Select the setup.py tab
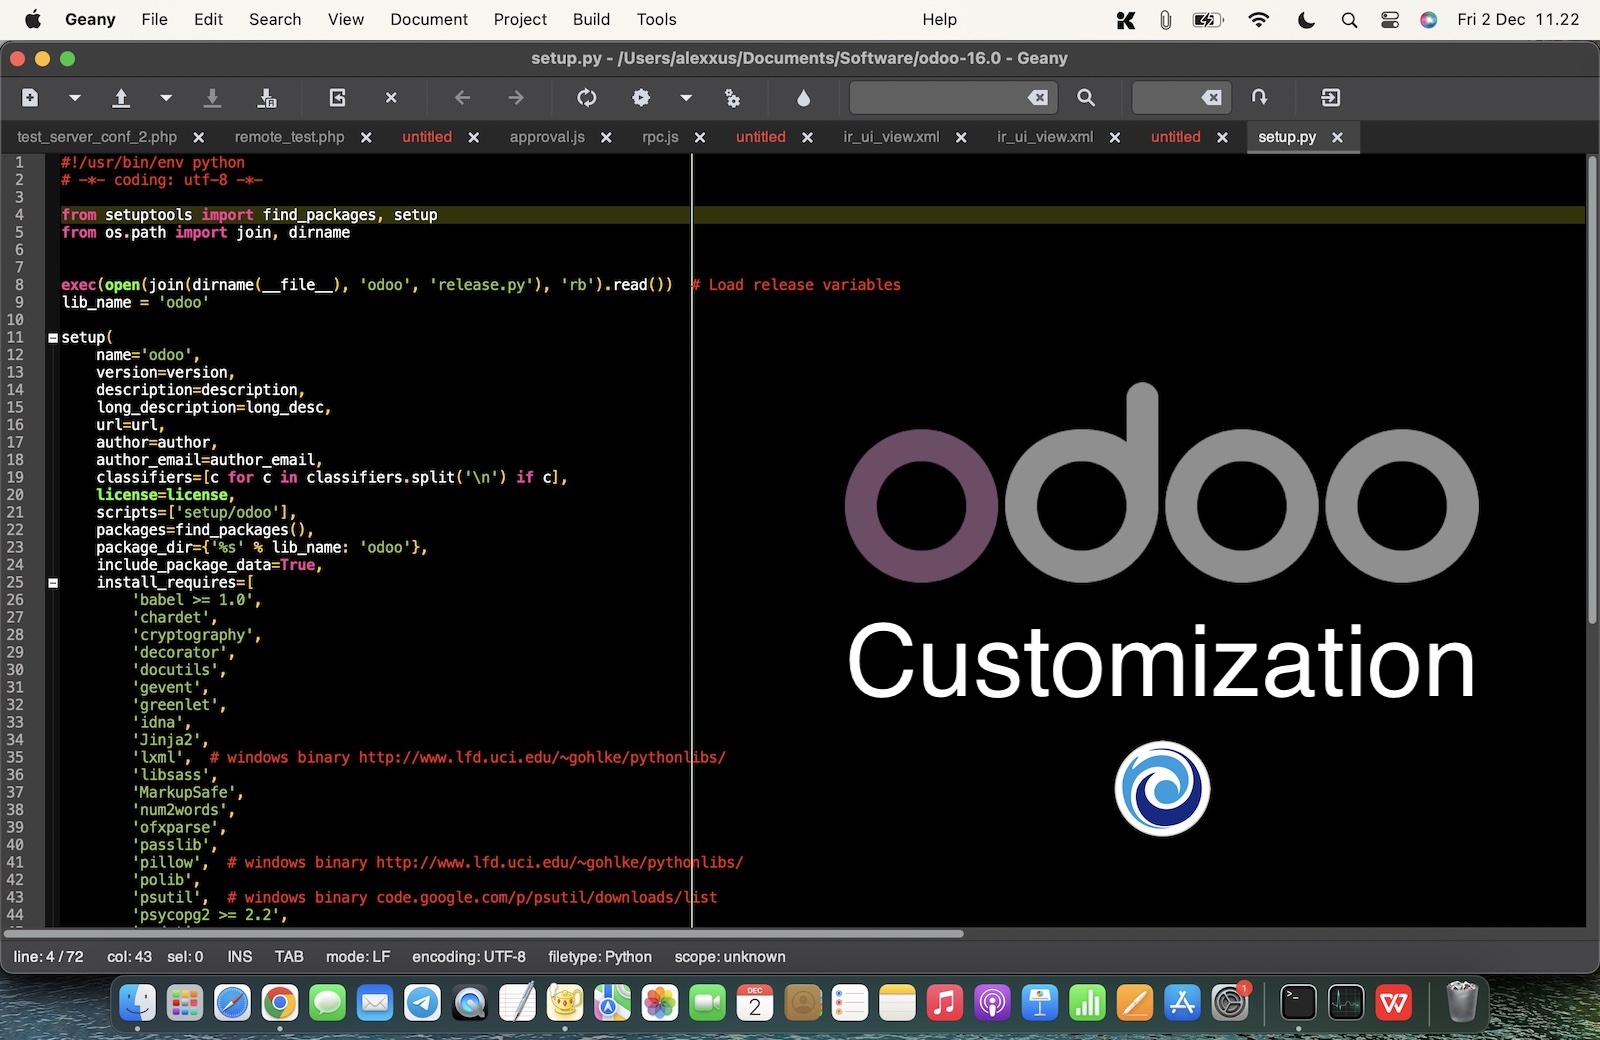Screen dimensions: 1600x1040 point(1287,137)
